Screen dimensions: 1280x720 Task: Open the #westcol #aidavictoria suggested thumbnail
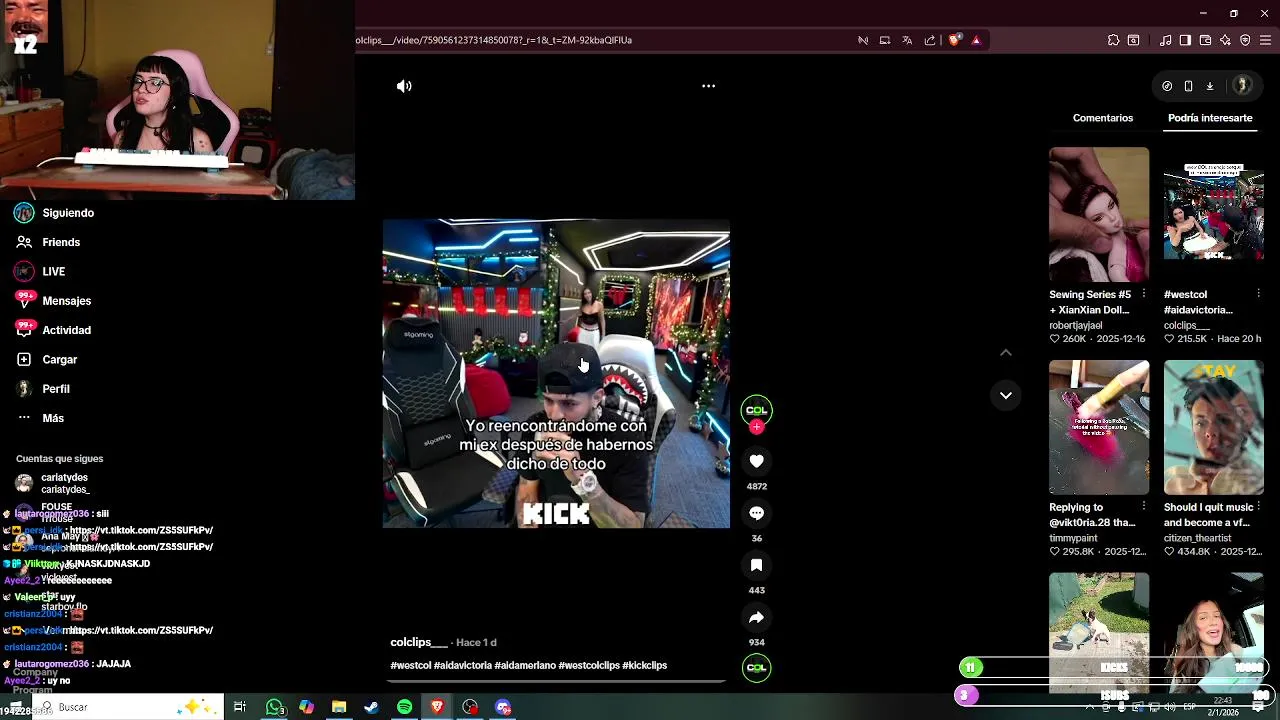pos(1213,214)
